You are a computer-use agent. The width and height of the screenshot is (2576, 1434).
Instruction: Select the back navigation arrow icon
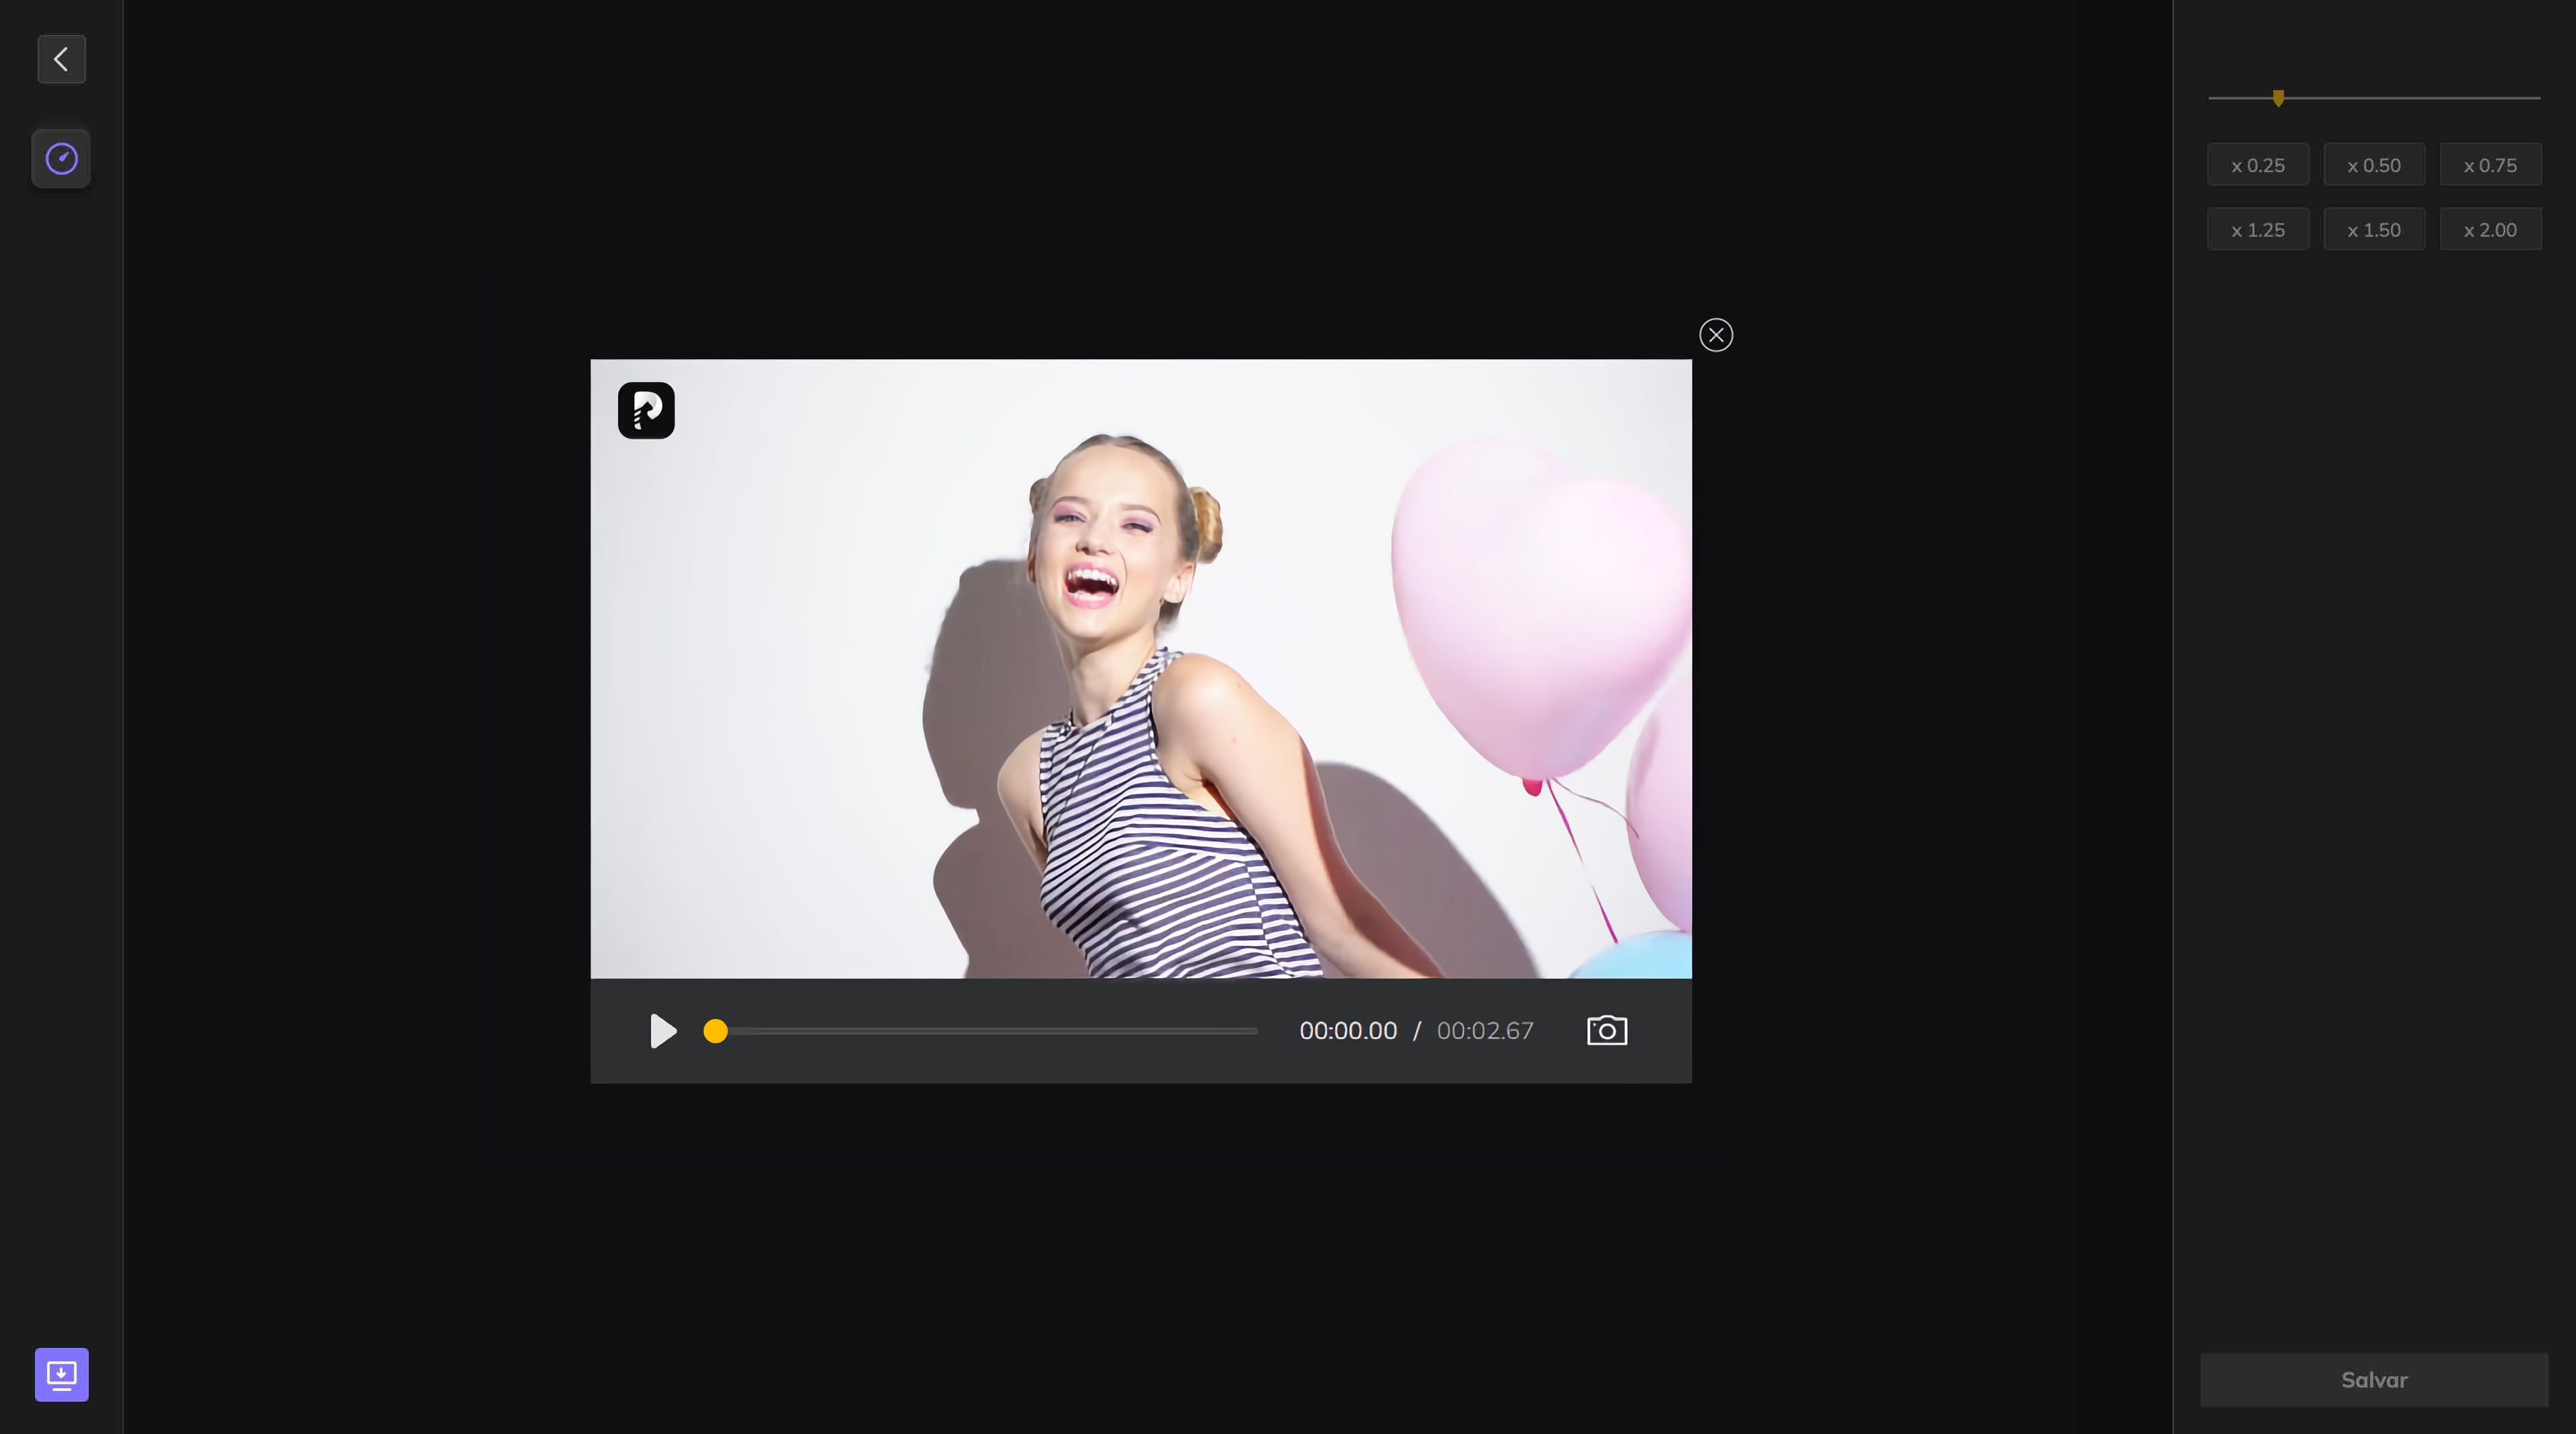click(60, 60)
